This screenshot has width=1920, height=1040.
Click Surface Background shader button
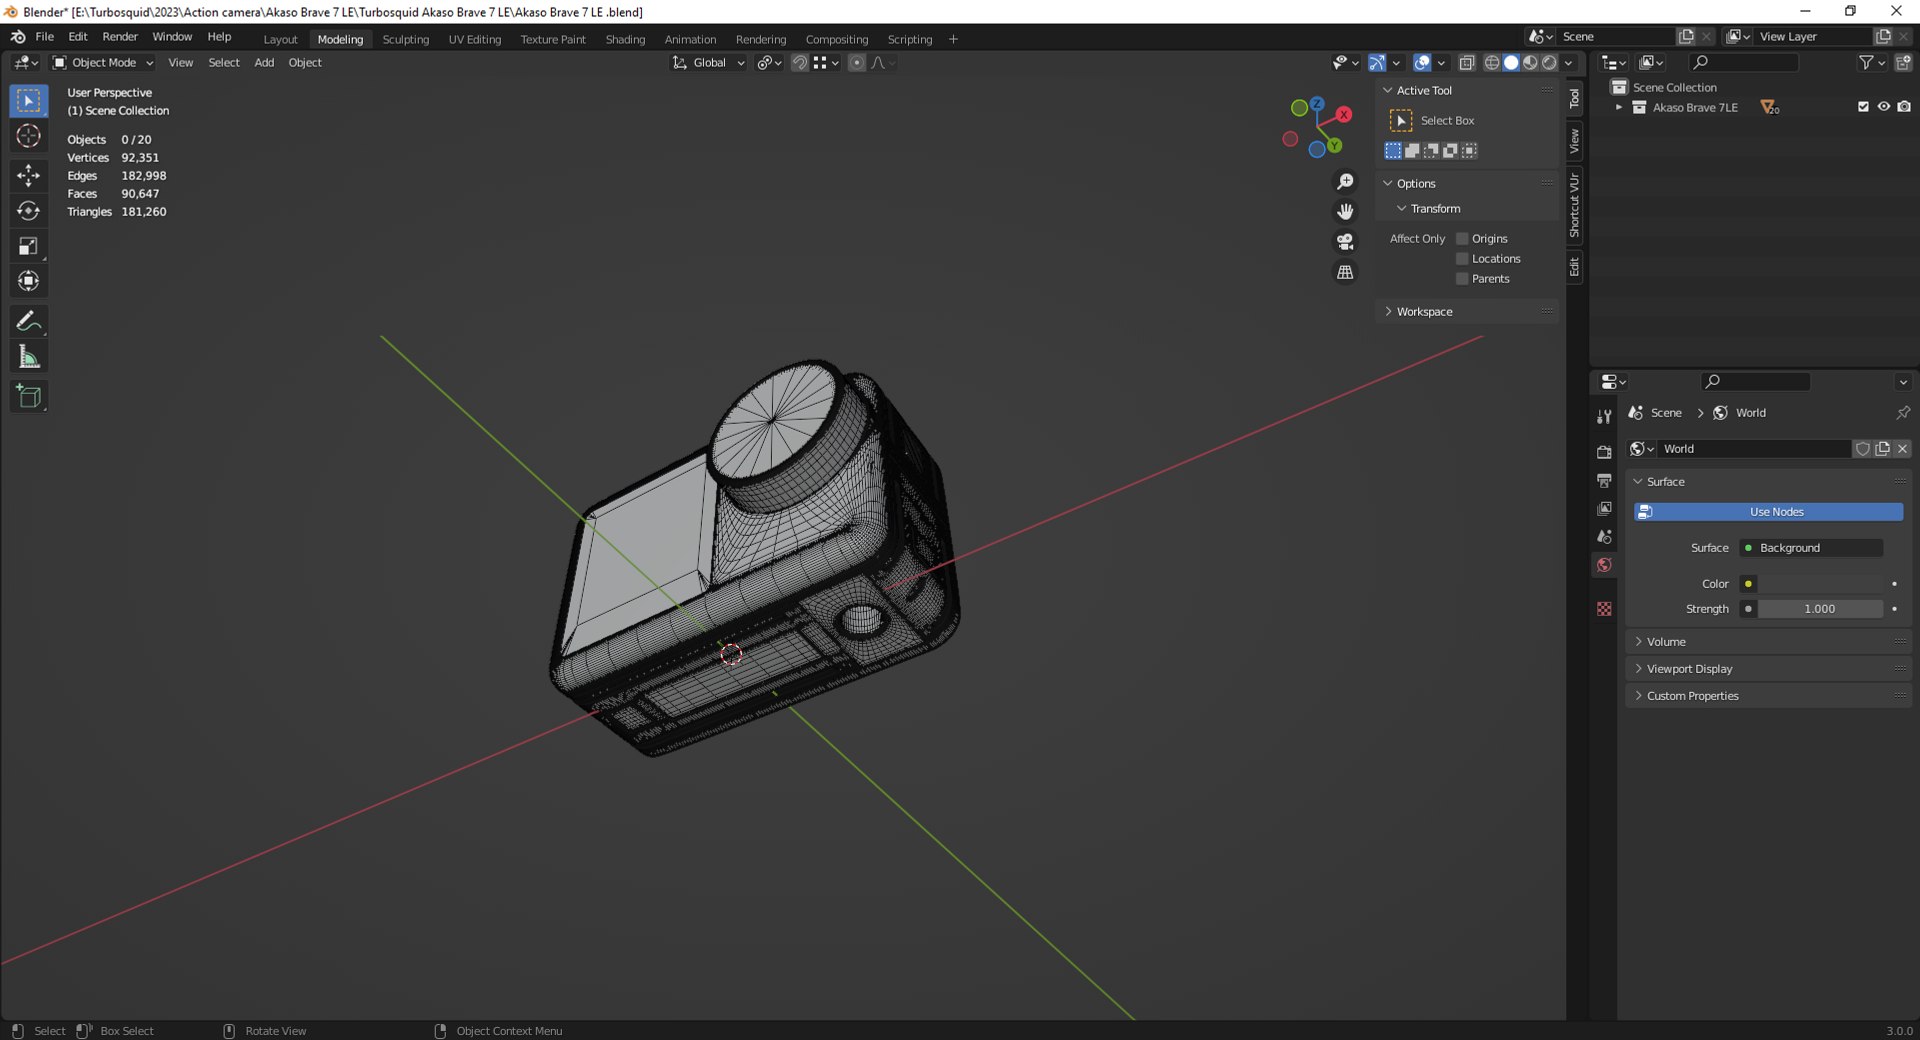tap(1811, 548)
